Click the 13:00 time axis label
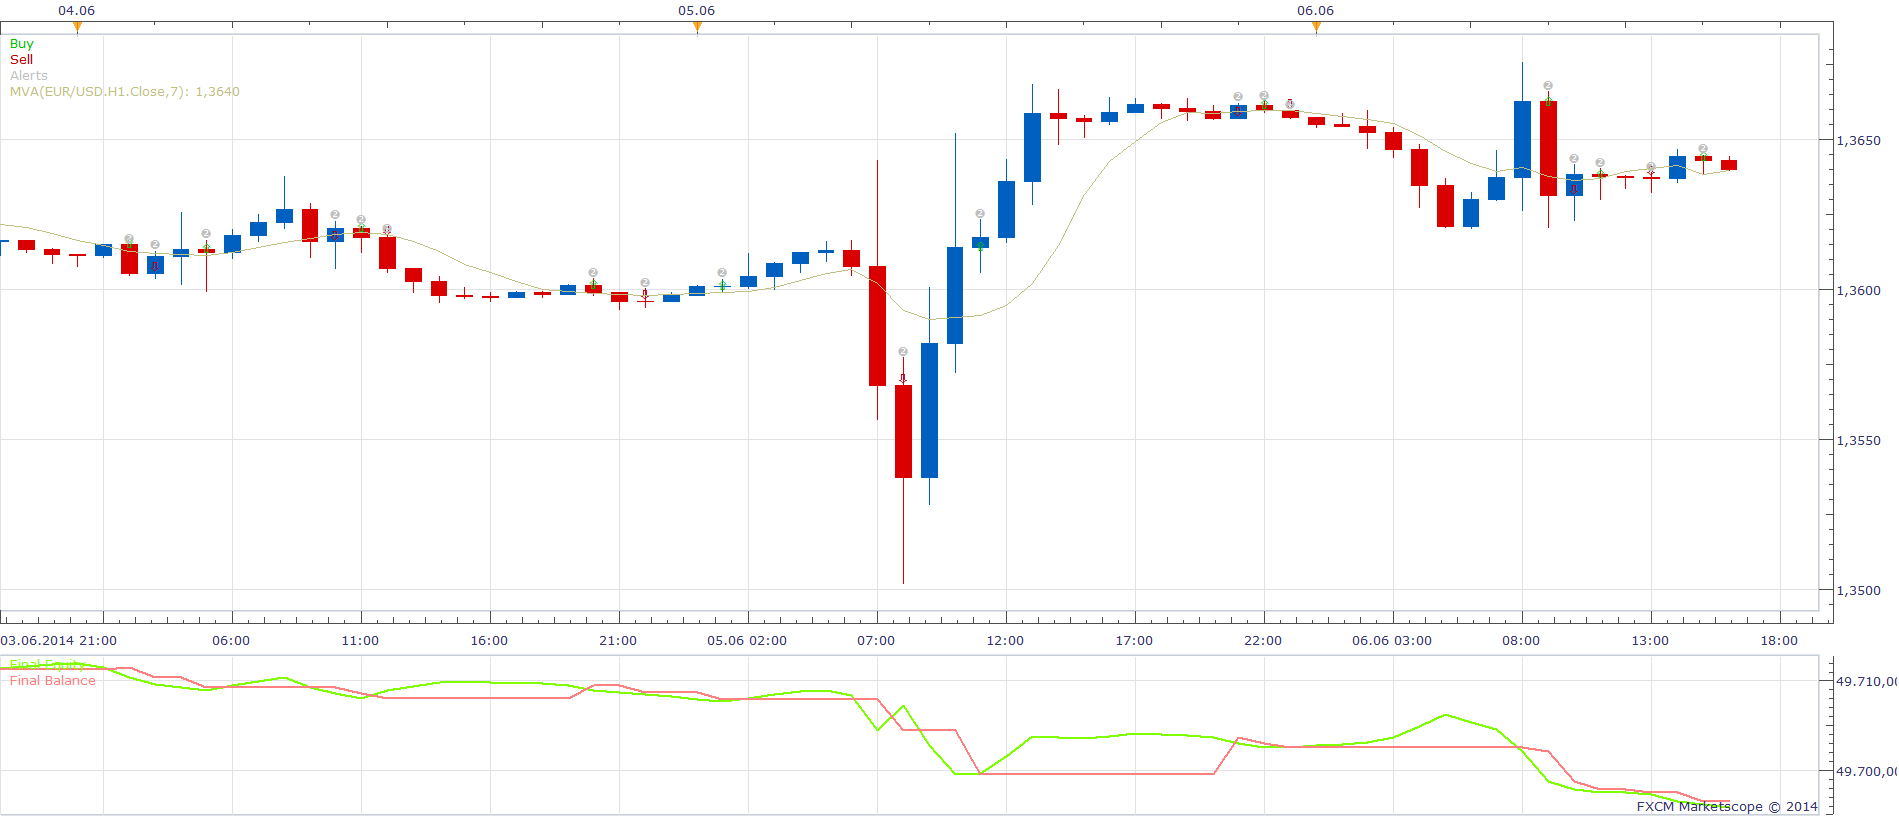 [1650, 641]
